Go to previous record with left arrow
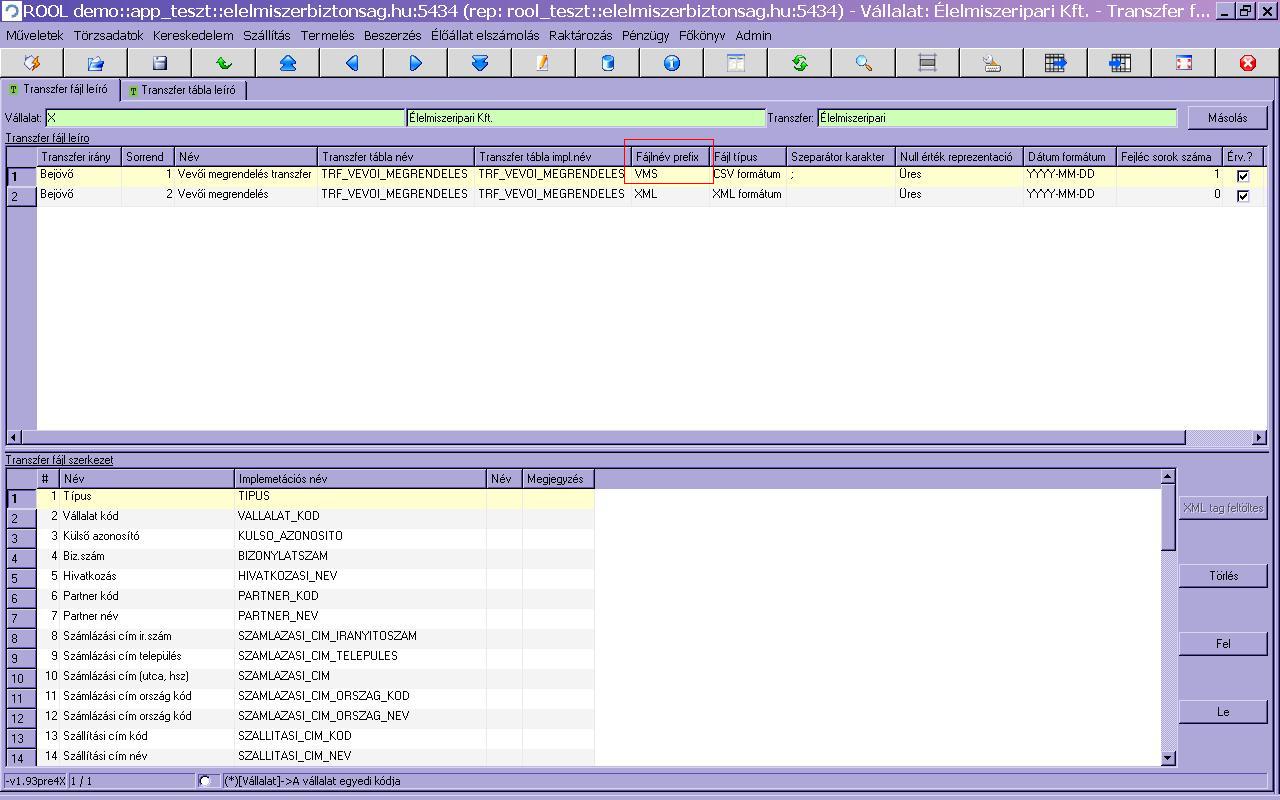 (x=352, y=63)
